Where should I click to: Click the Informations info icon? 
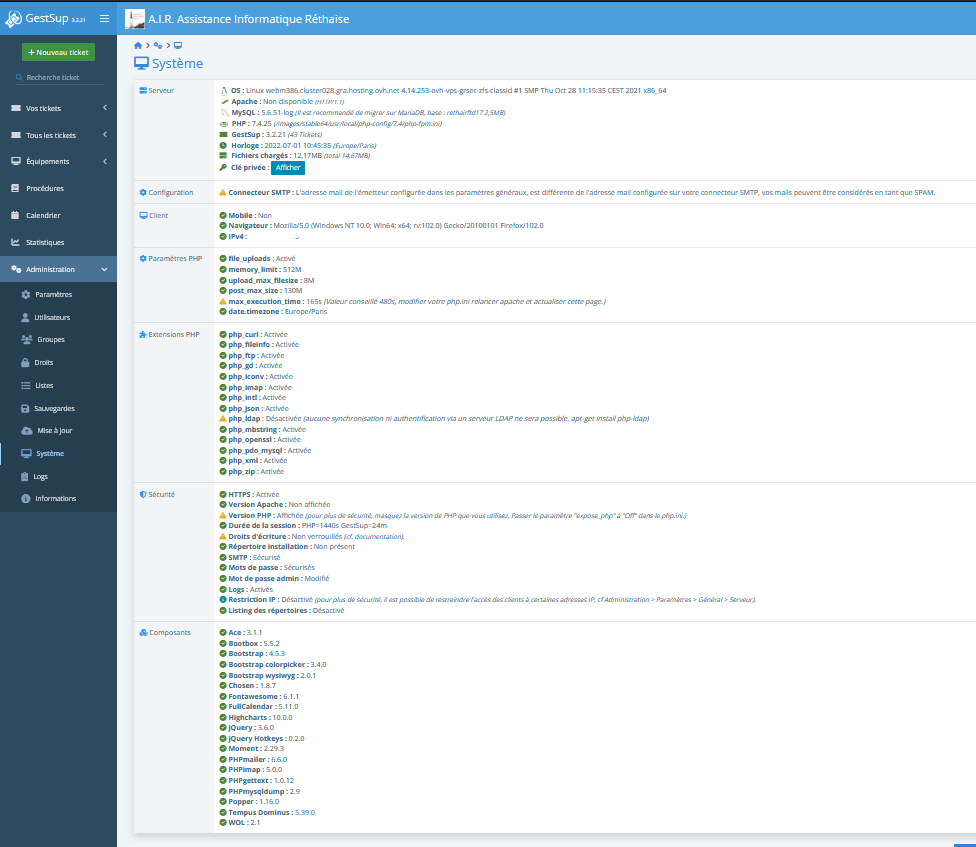click(x=26, y=498)
